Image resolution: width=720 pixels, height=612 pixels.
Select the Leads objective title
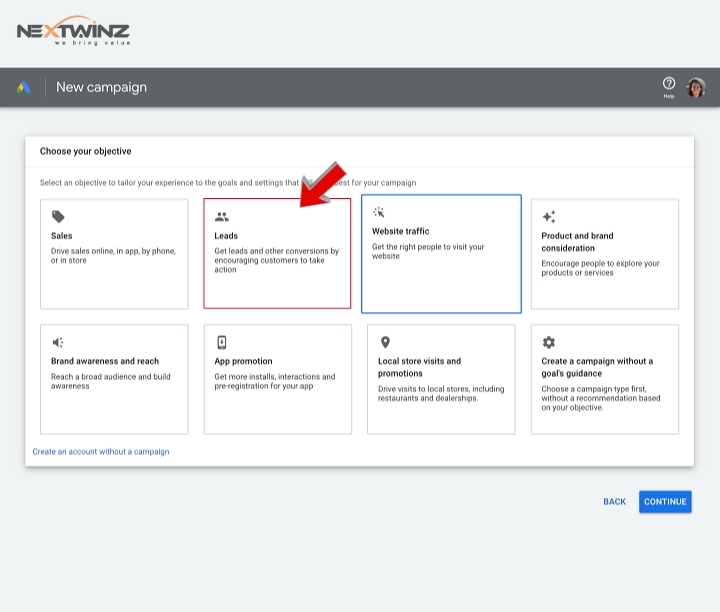click(226, 236)
